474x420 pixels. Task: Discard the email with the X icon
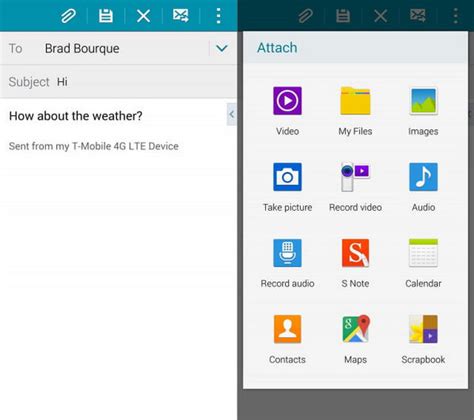coord(143,16)
